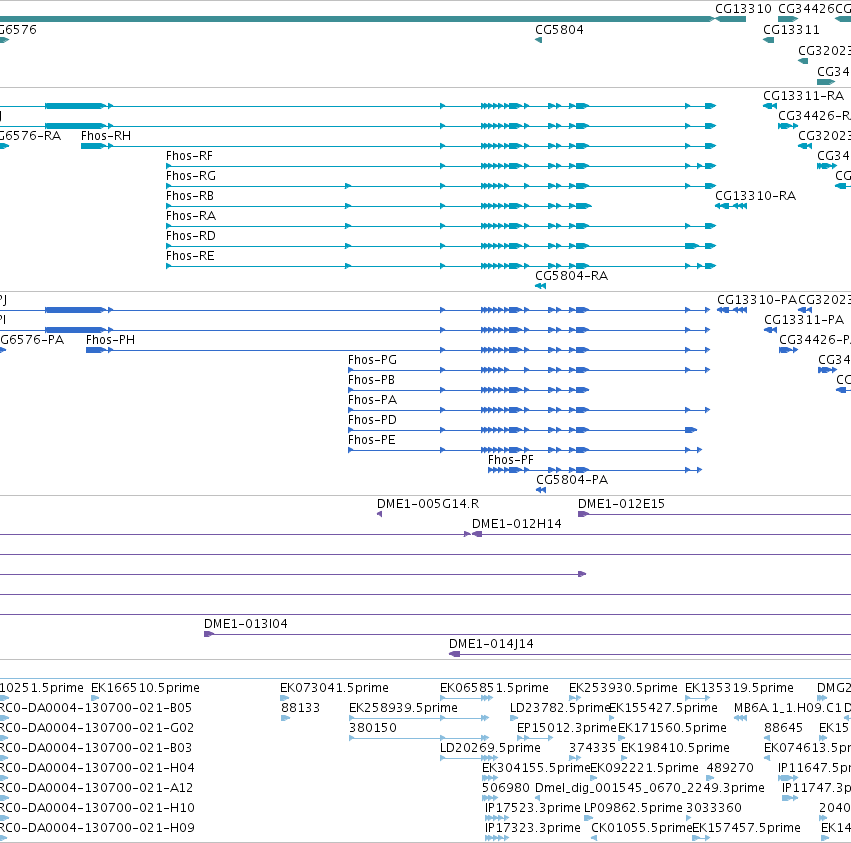The image size is (851, 843).
Task: Select the DME1-005G14.R clone label
Action: coord(428,504)
